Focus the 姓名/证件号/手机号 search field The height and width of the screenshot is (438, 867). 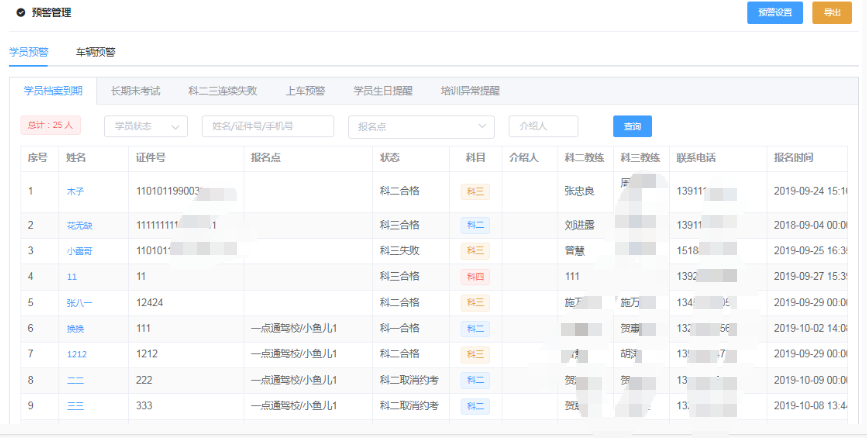(268, 126)
